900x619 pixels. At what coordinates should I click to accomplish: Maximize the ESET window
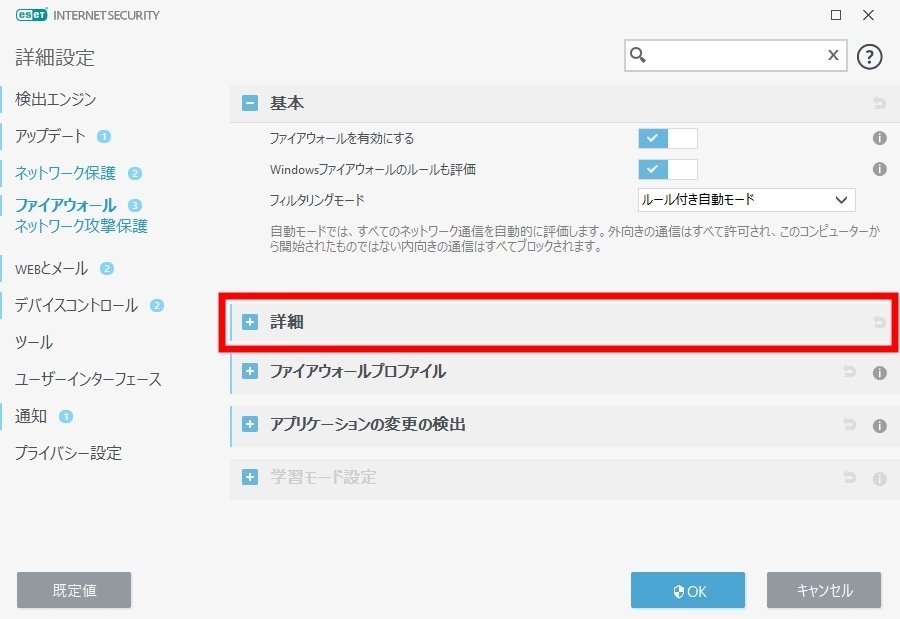[x=836, y=15]
